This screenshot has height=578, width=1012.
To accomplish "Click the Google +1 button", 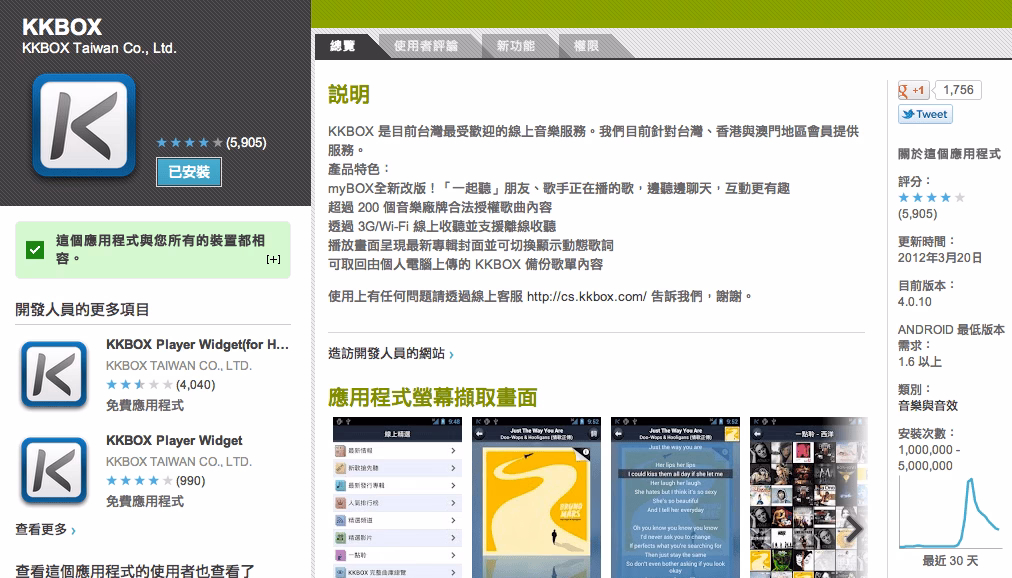I will coord(913,90).
